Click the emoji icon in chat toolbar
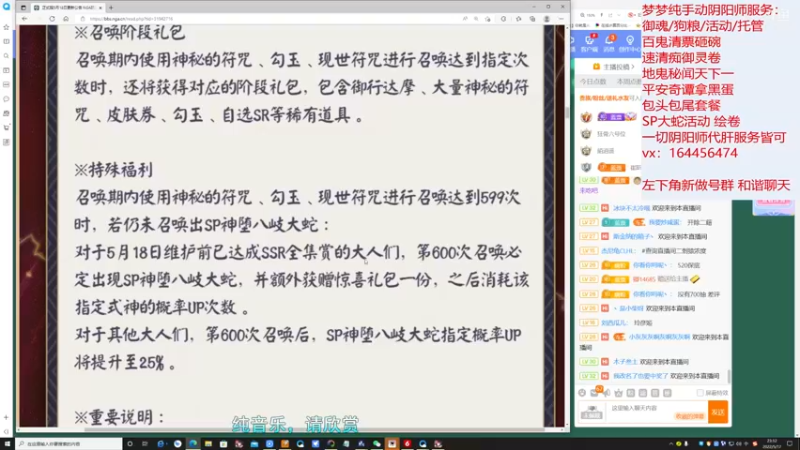Image resolution: width=800 pixels, height=450 pixels. pos(582,393)
